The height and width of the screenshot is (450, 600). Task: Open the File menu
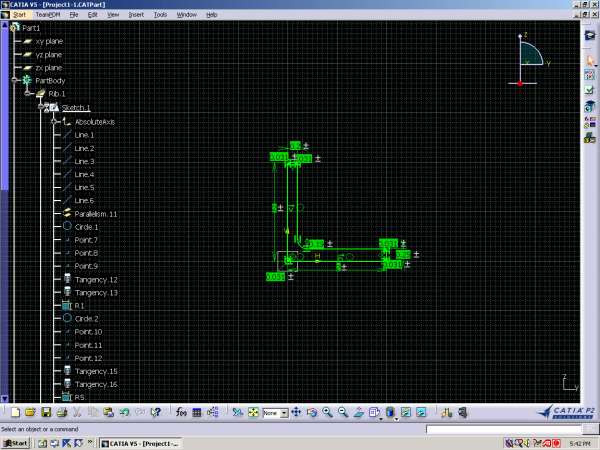pyautogui.click(x=74, y=15)
